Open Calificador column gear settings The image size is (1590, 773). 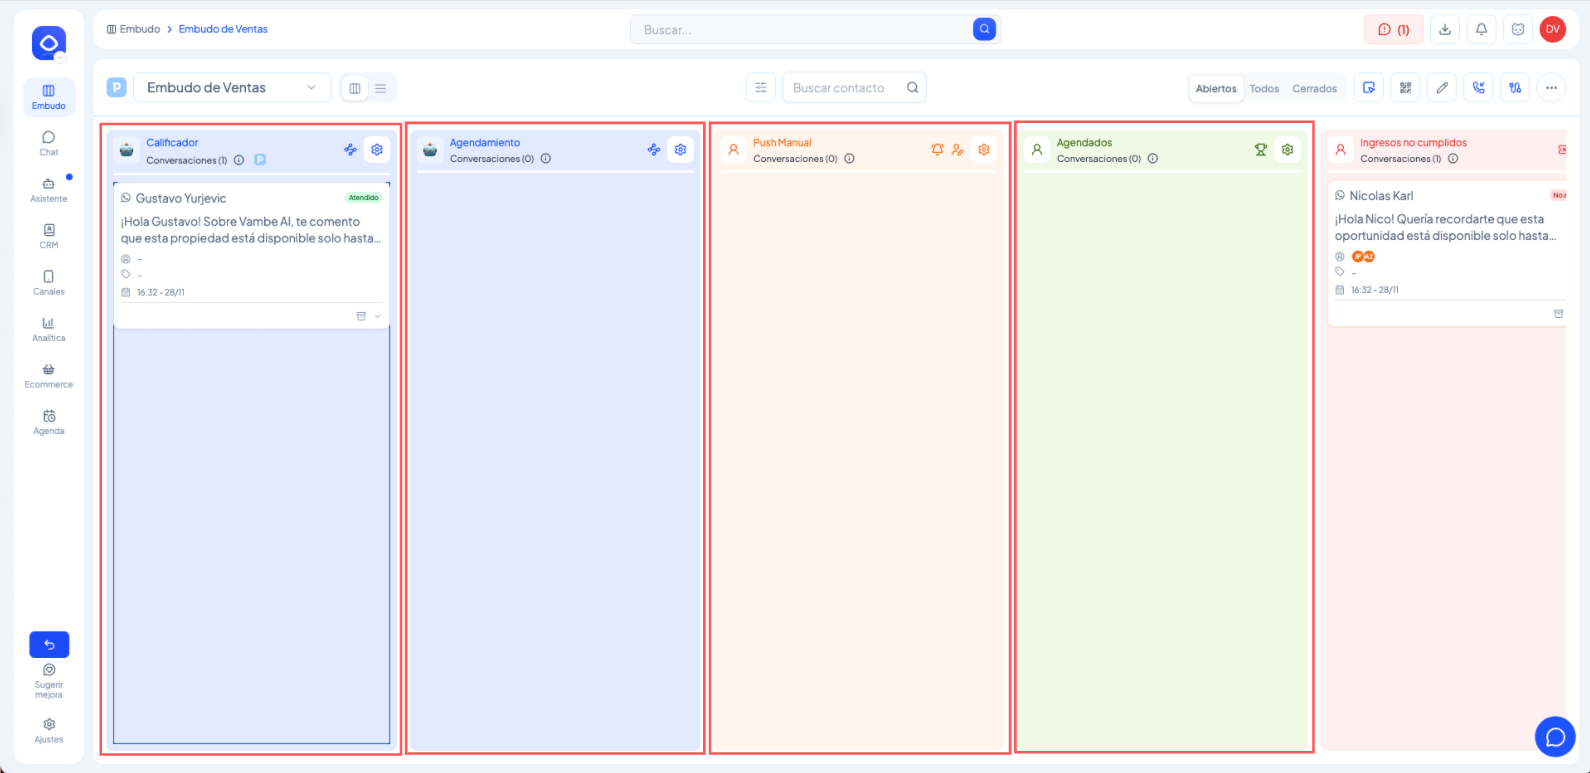[x=377, y=150]
